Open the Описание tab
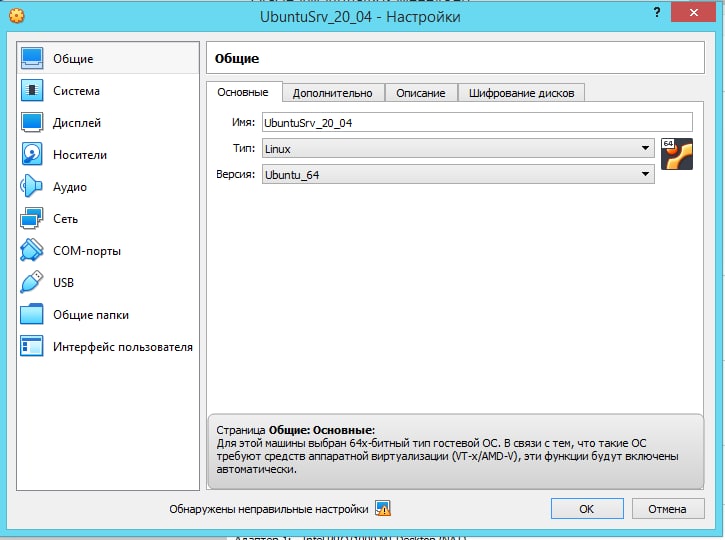The width and height of the screenshot is (725, 540). coord(421,93)
